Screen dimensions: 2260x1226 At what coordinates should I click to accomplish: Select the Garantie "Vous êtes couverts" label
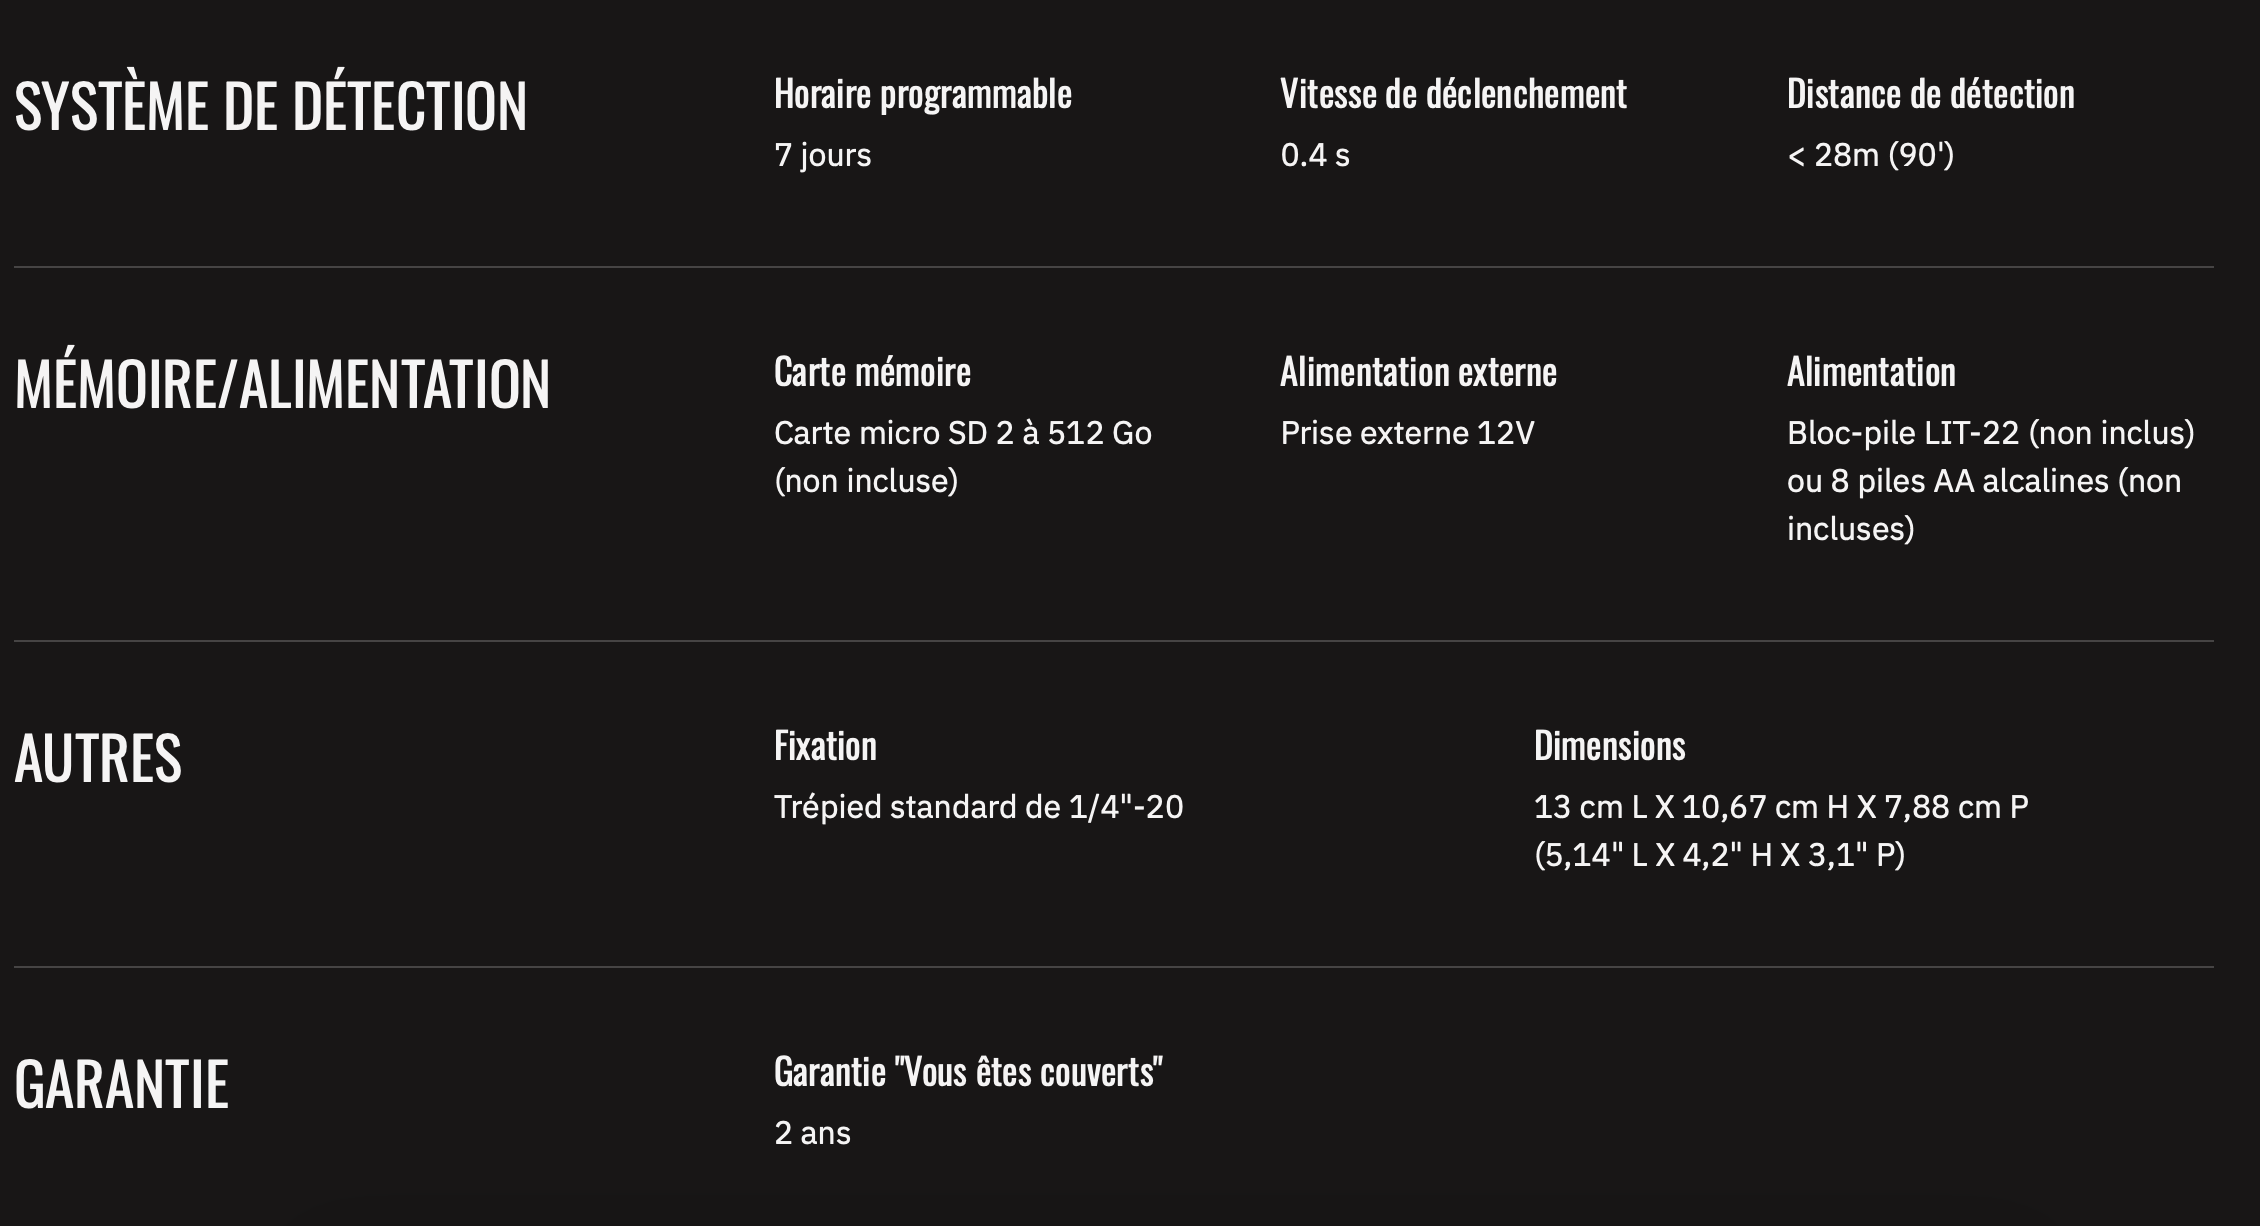968,1072
